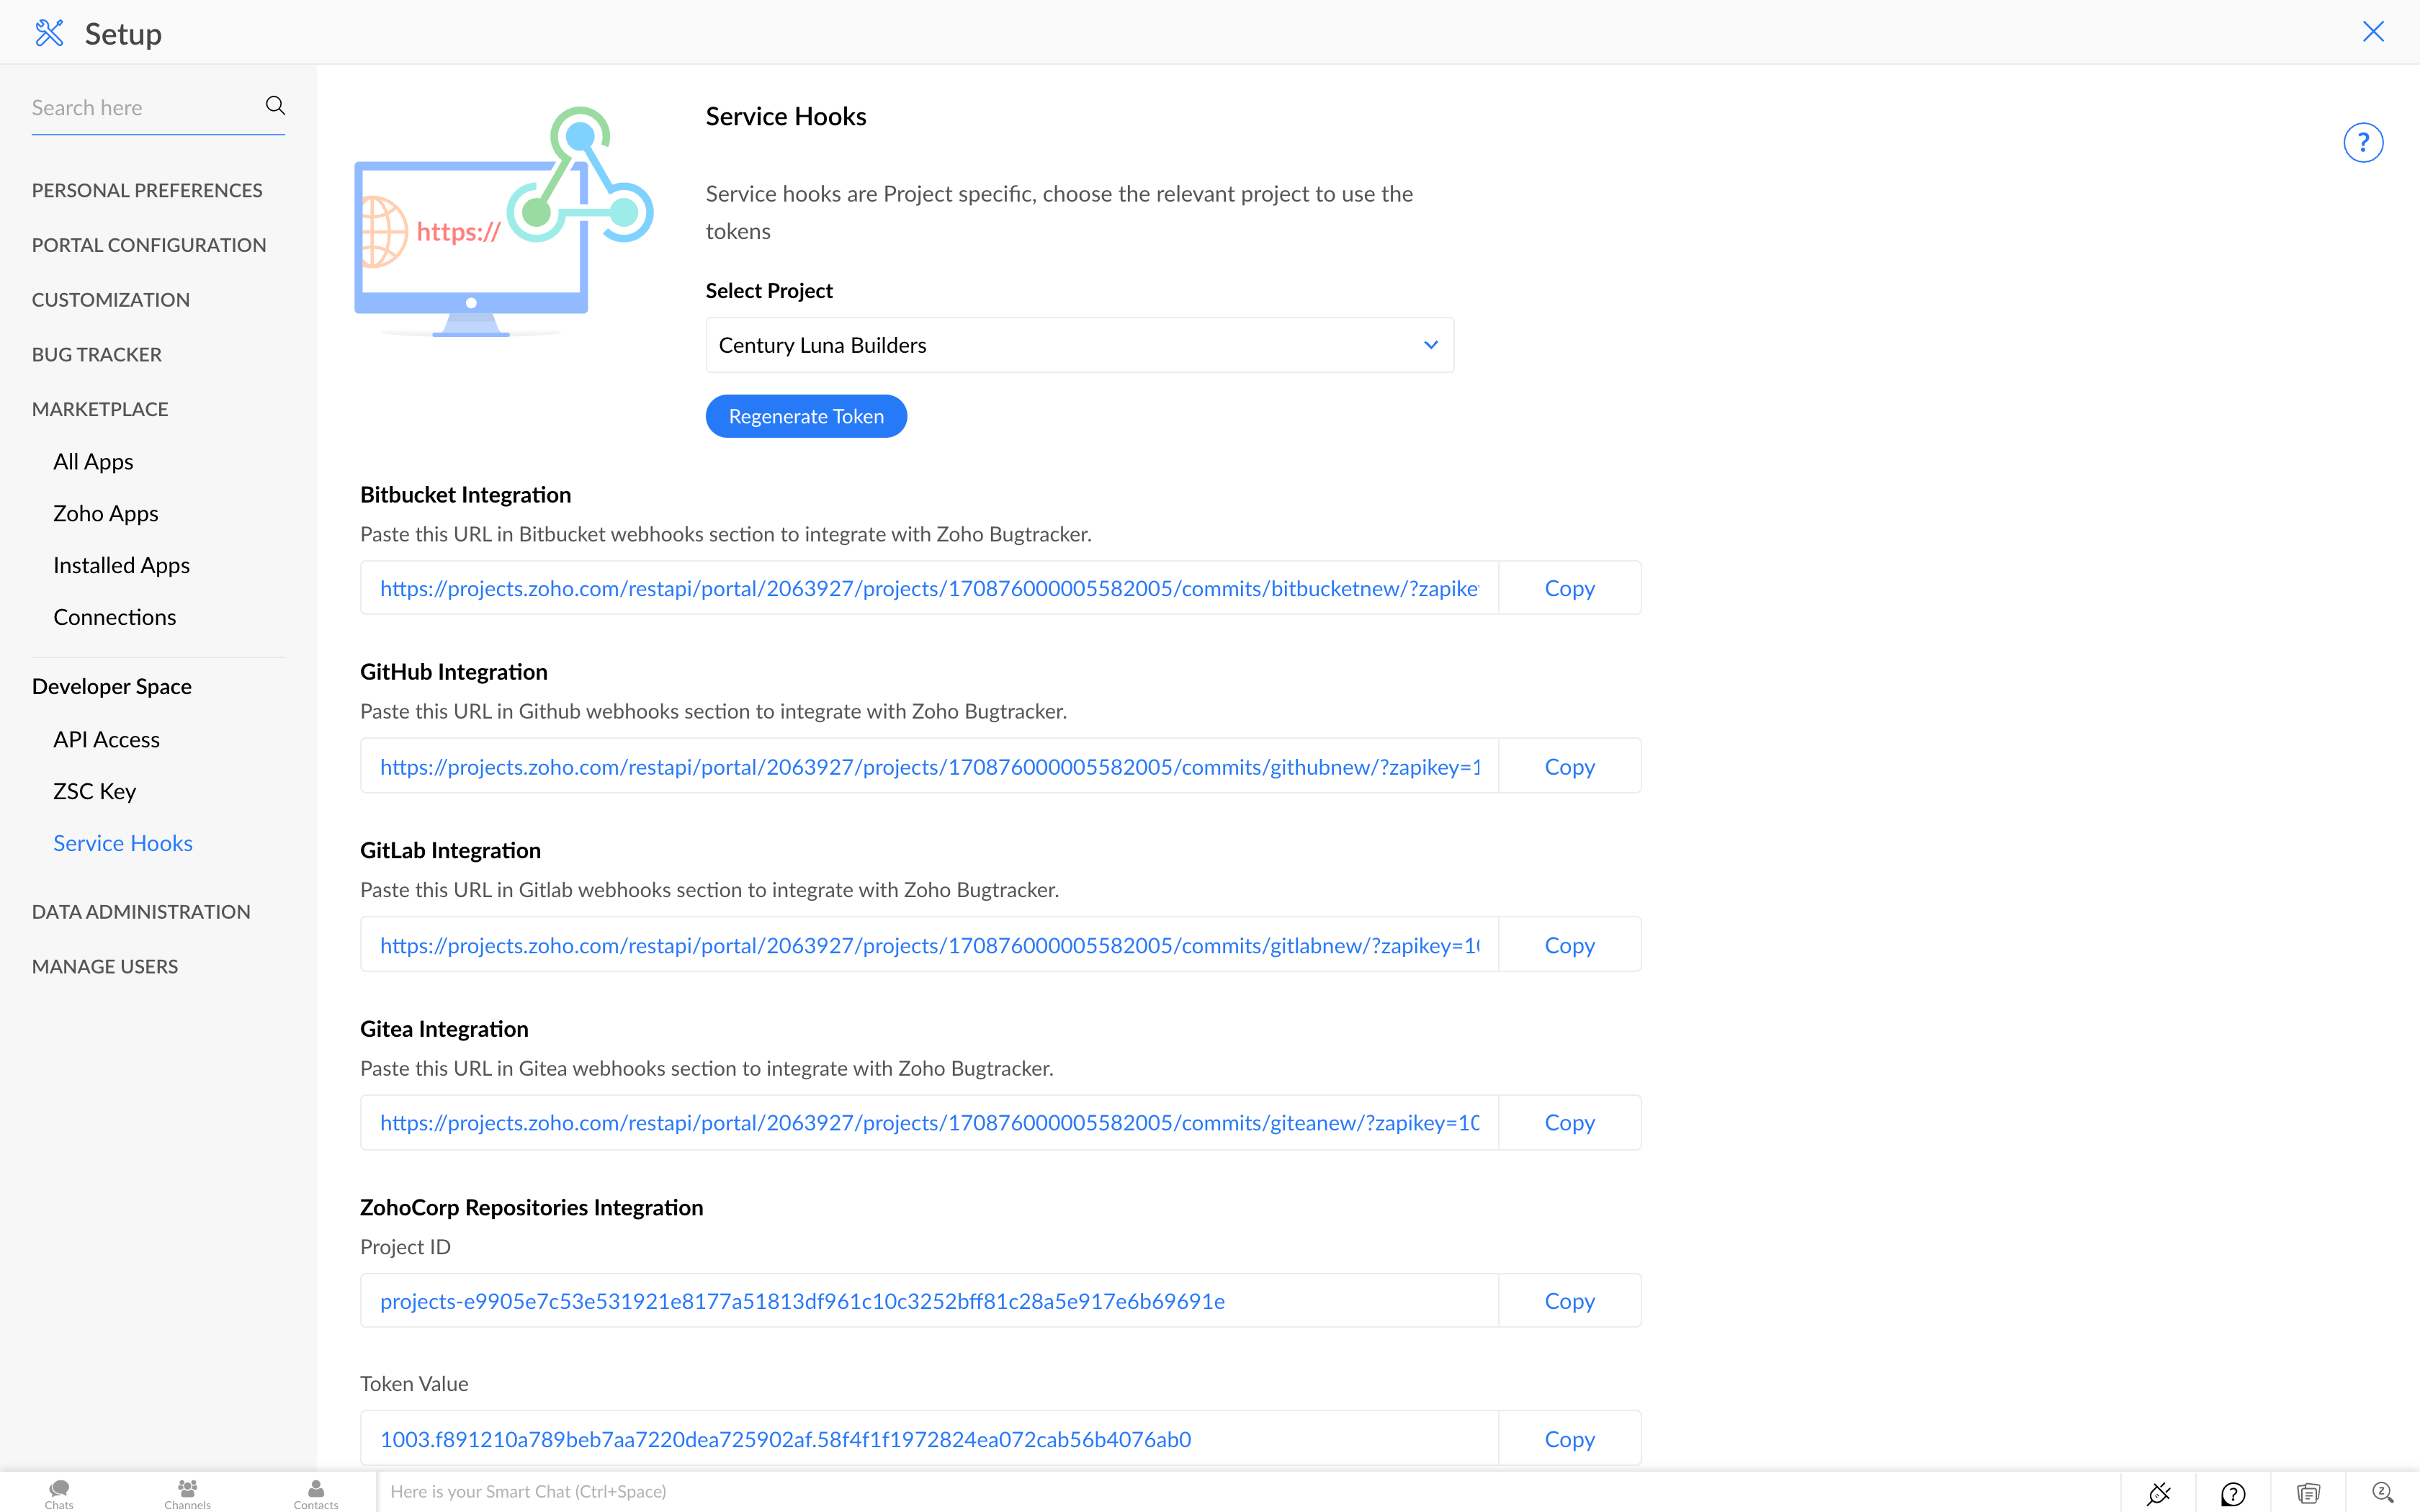This screenshot has height=1512, width=2420.
Task: Expand PORTAL CONFIGURATION section
Action: (x=148, y=244)
